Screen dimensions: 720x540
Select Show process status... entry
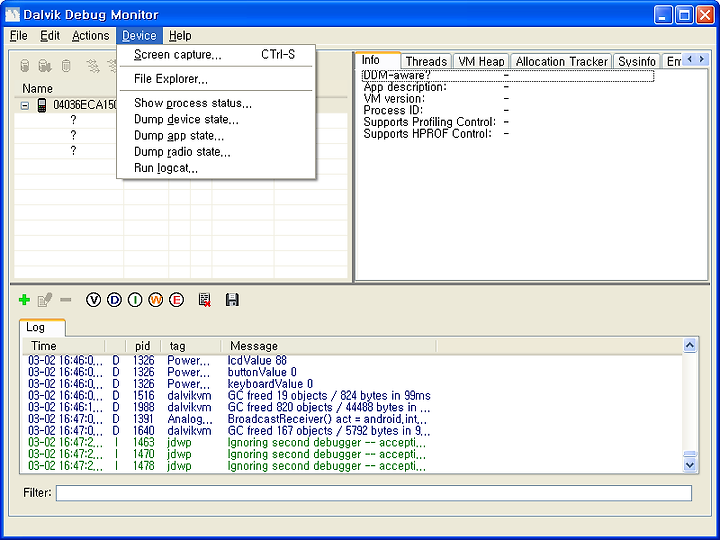(x=216, y=103)
